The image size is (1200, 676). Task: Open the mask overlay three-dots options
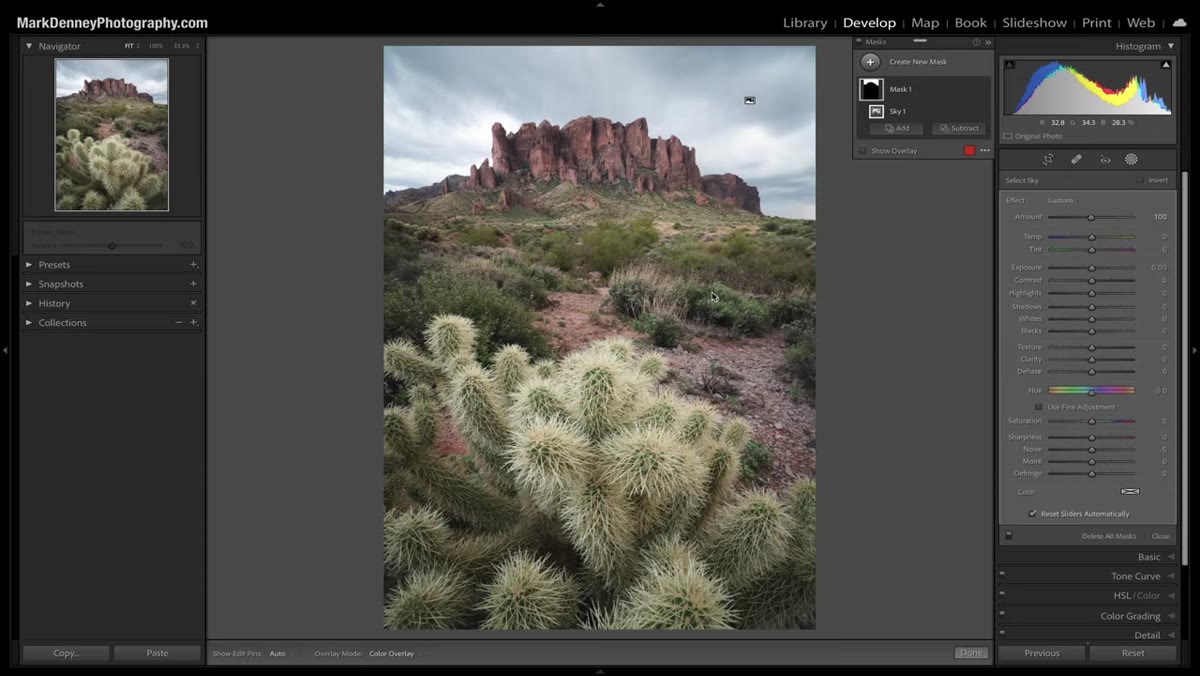pos(985,151)
